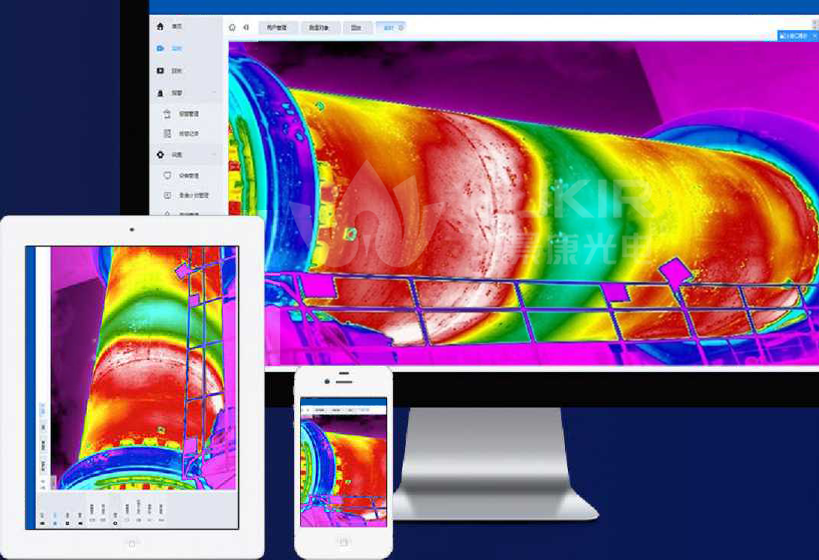
Task: Open the playback film icon in sidebar
Action: click(160, 70)
